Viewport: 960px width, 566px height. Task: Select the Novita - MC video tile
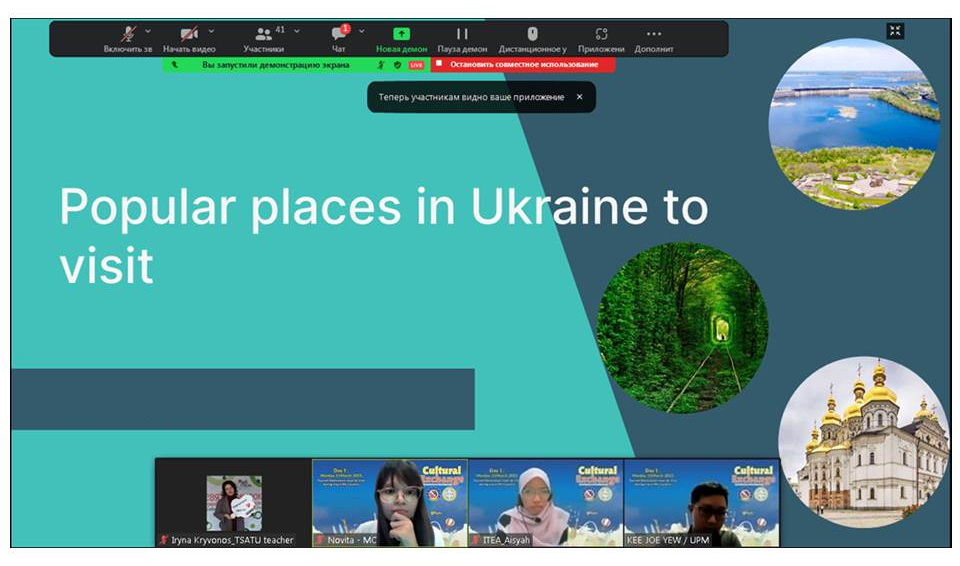click(390, 502)
